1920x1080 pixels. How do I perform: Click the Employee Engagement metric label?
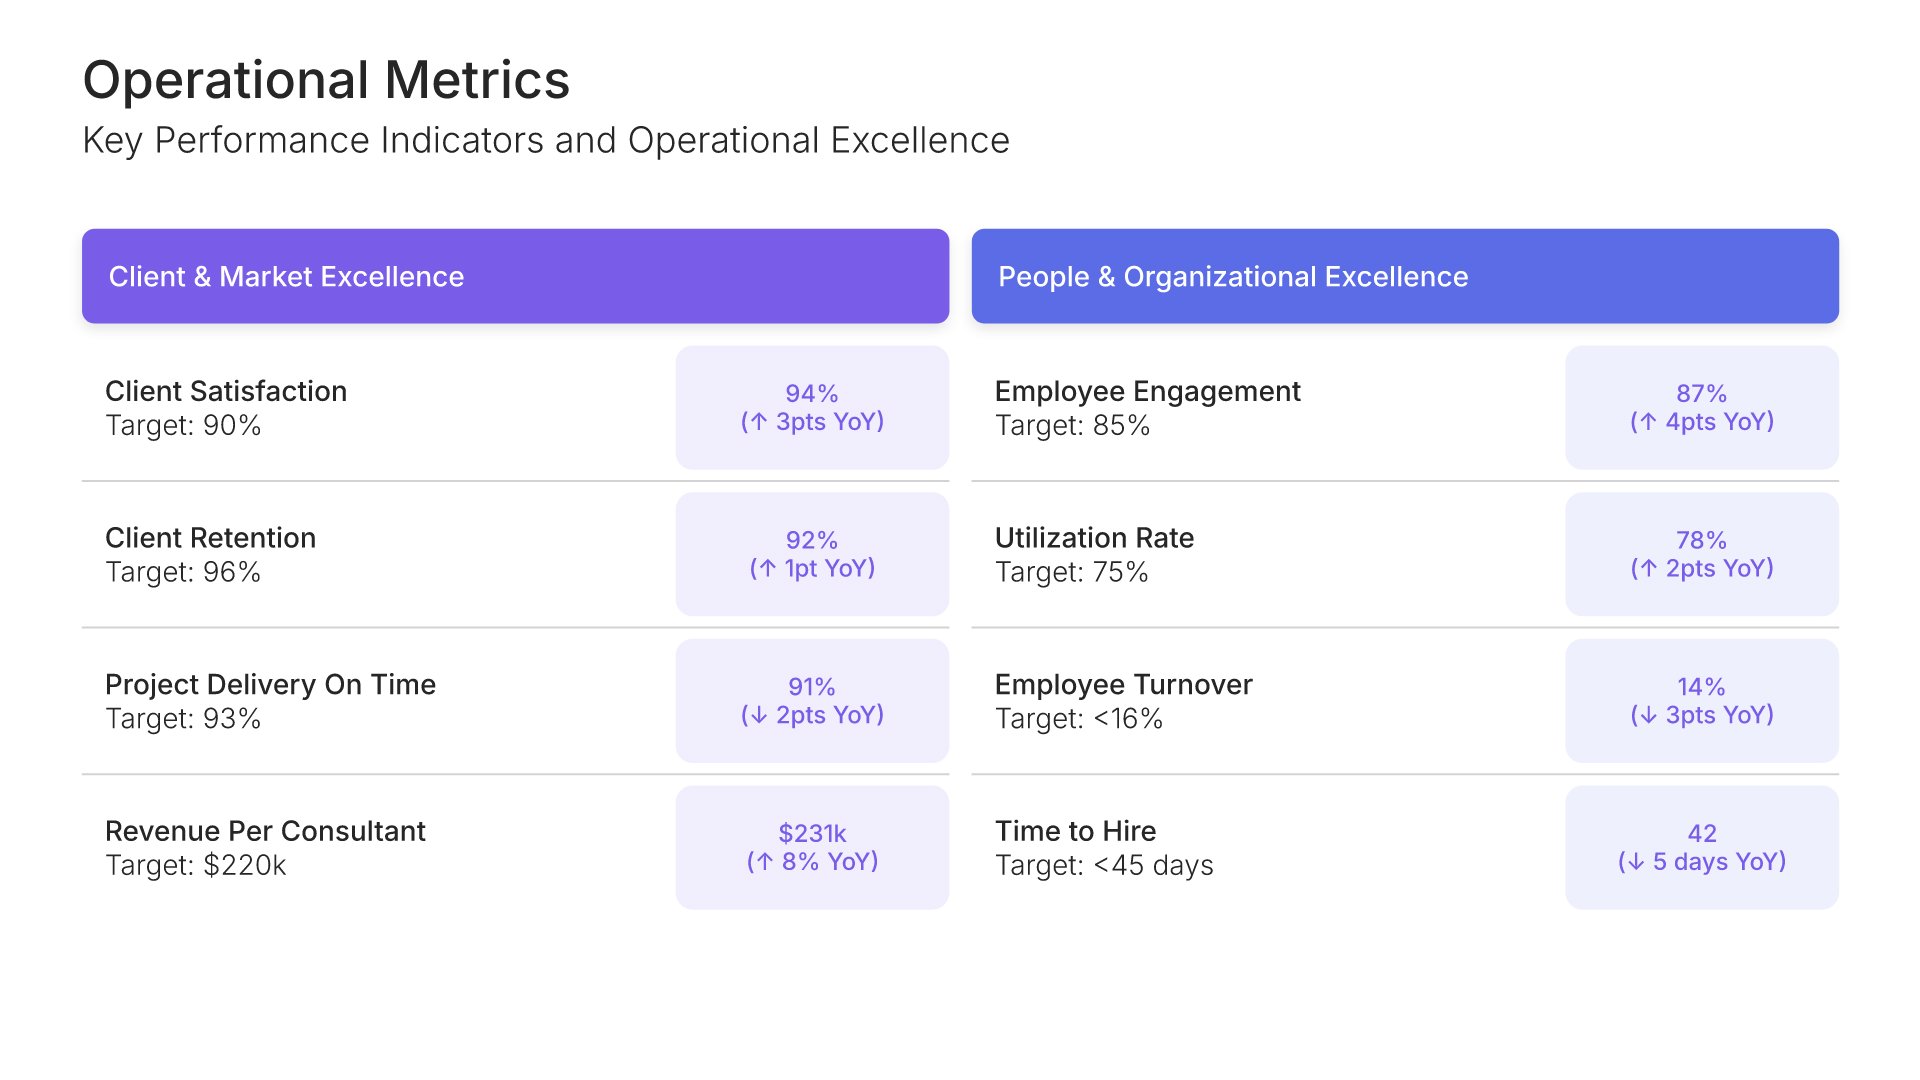pyautogui.click(x=1147, y=391)
